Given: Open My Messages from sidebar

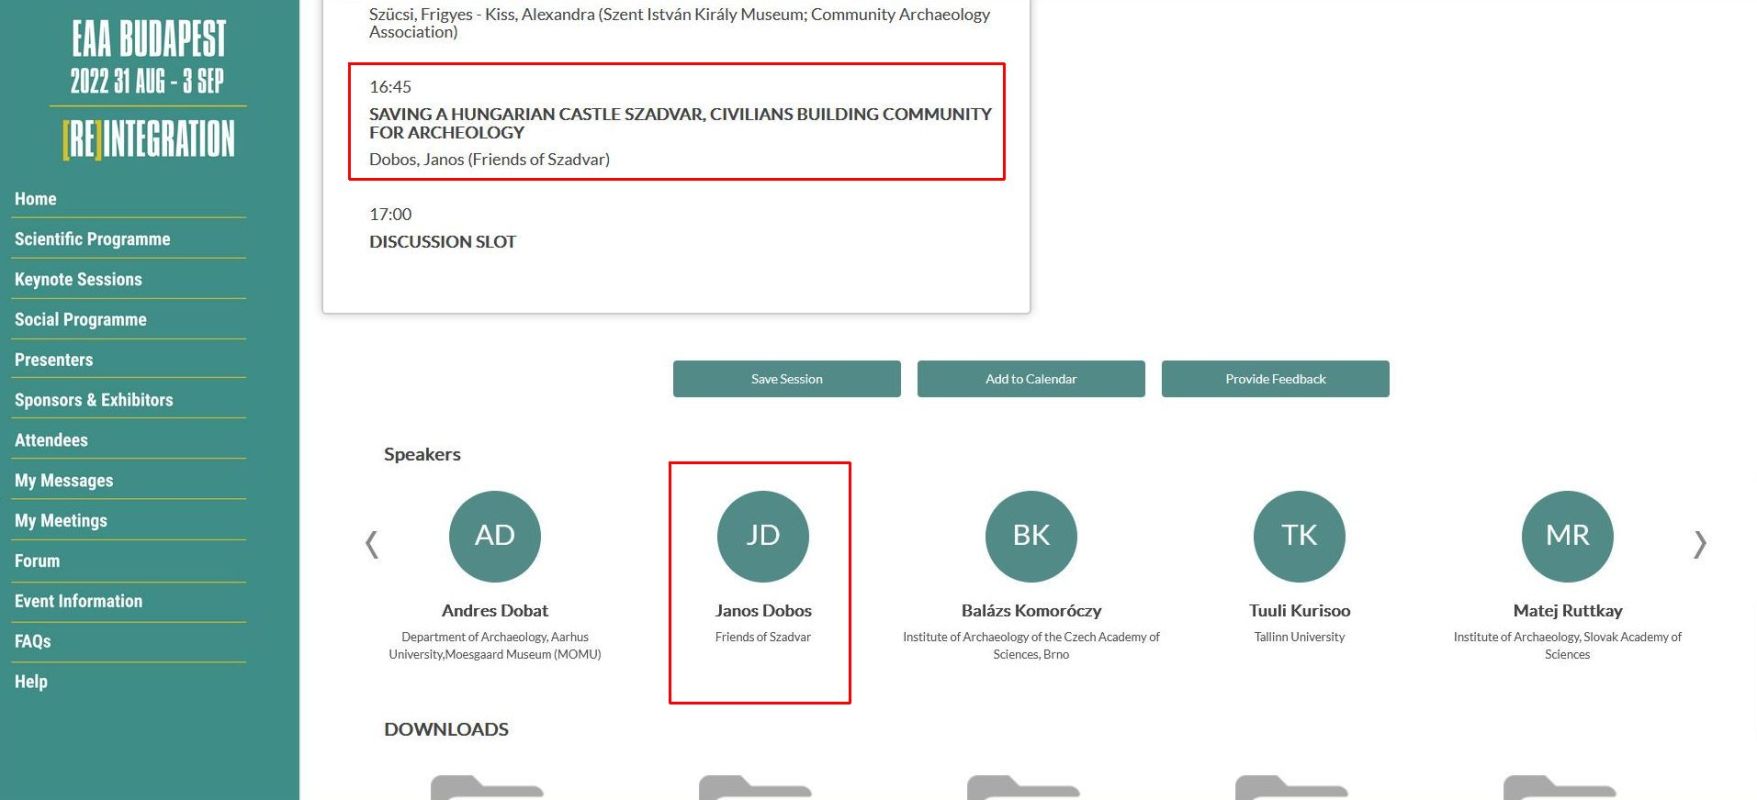Looking at the screenshot, I should point(64,480).
